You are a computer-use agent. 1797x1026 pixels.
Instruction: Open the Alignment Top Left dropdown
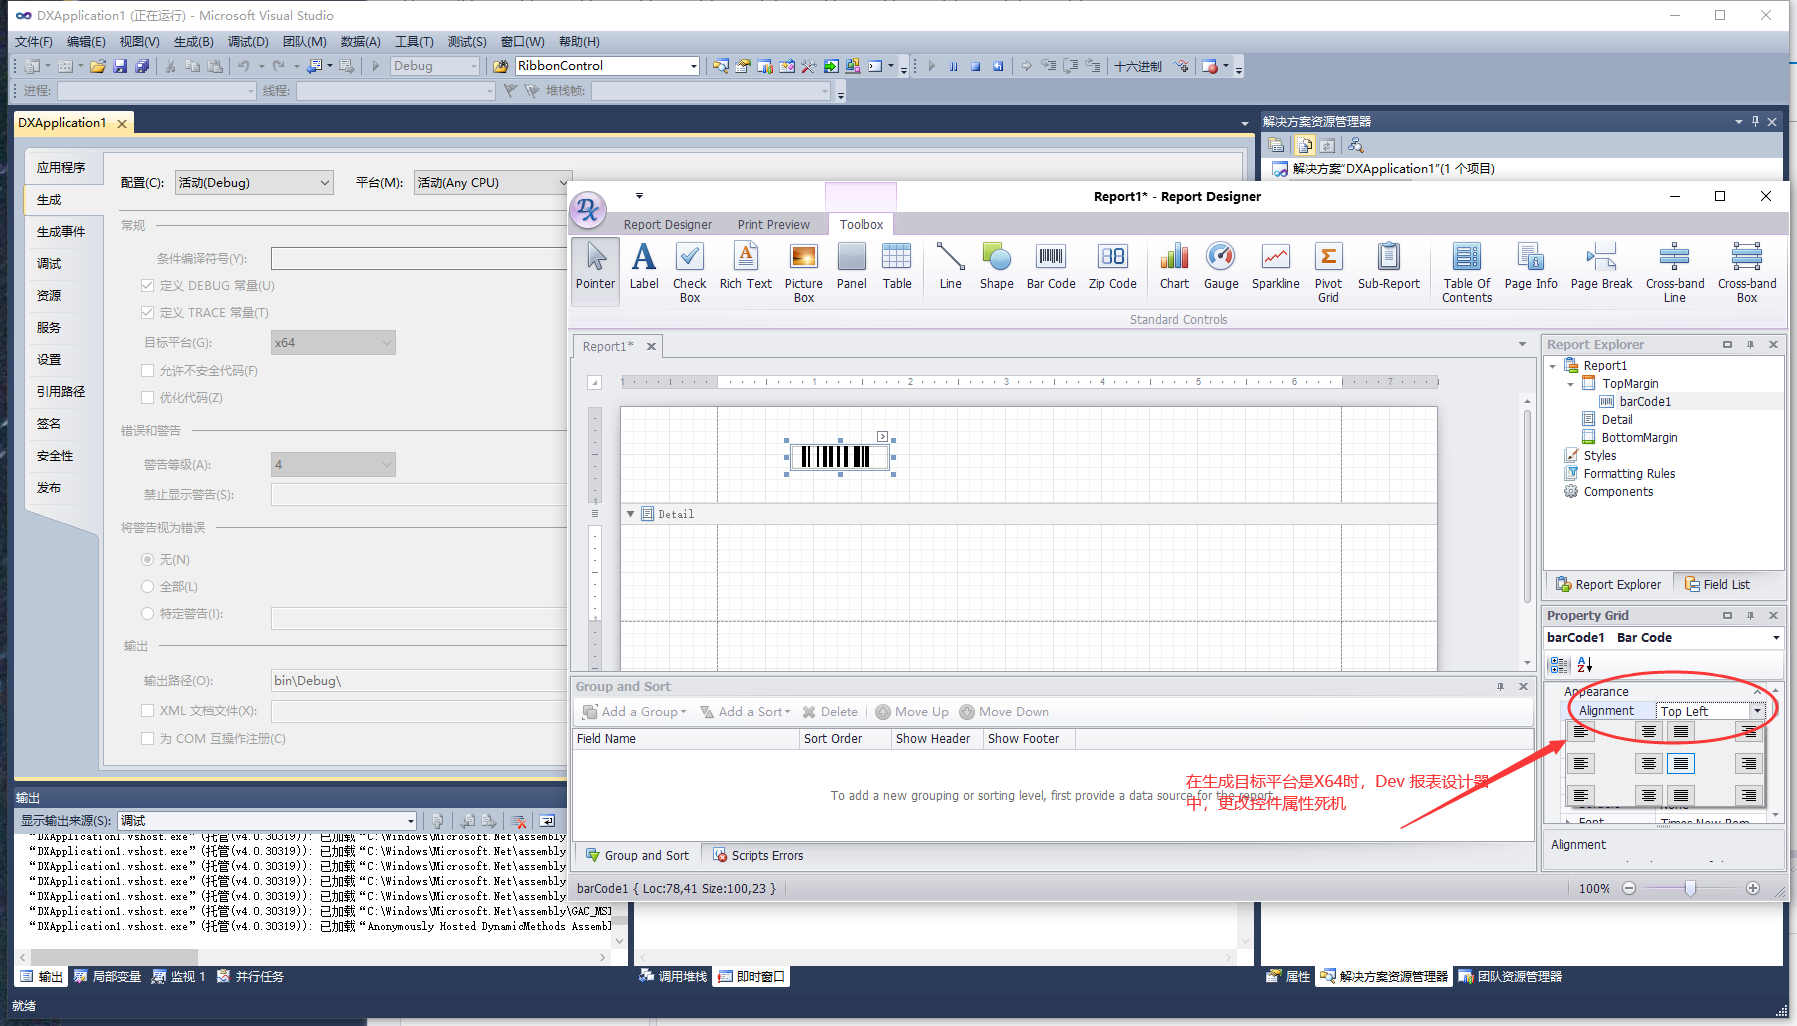tap(1756, 711)
